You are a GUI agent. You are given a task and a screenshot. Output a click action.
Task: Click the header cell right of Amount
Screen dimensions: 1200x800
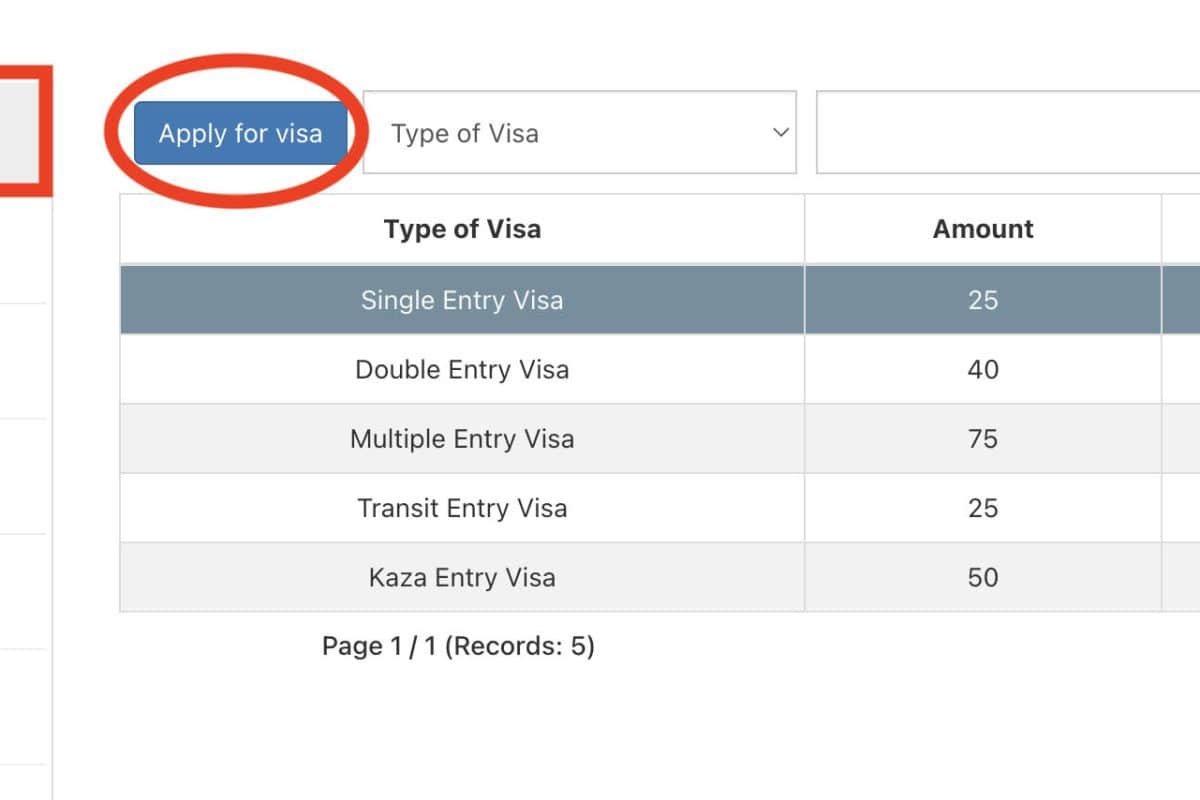point(1181,229)
